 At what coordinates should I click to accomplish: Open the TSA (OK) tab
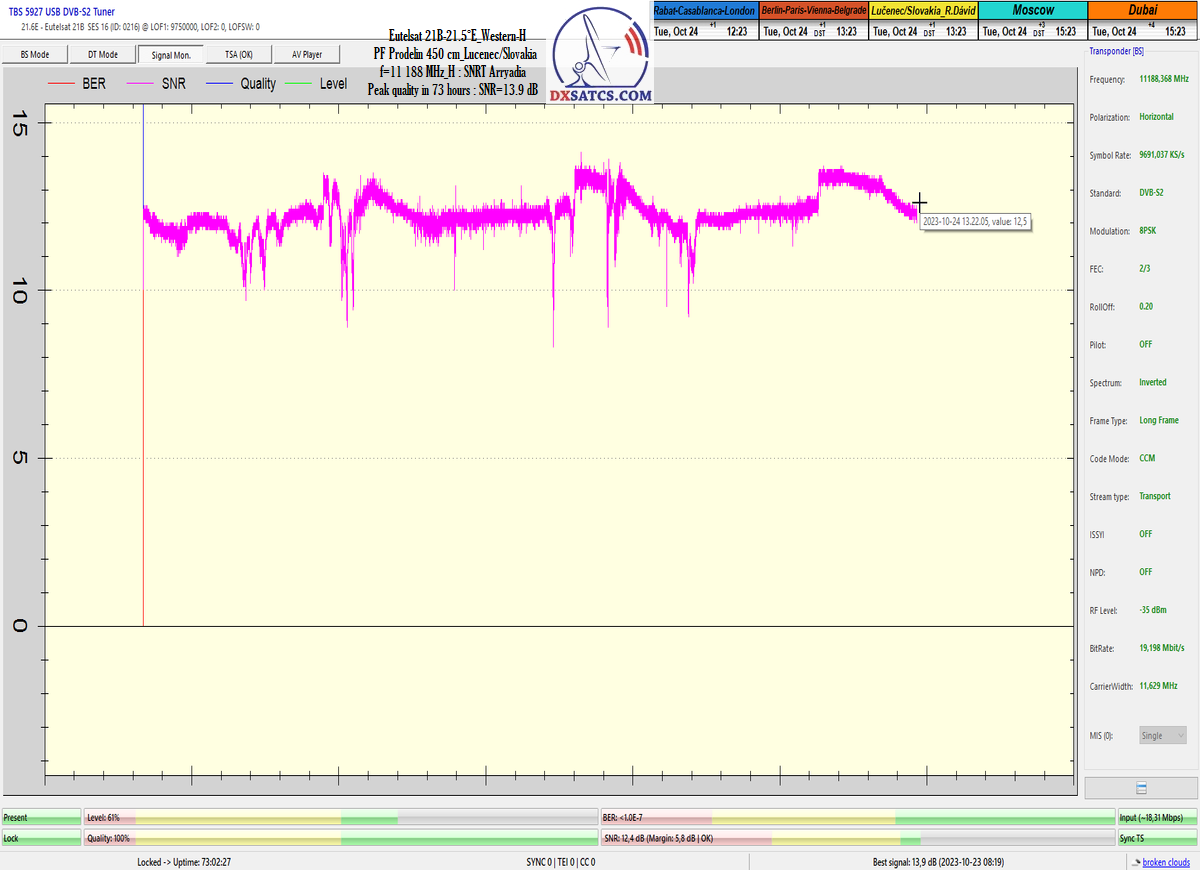tap(238, 55)
